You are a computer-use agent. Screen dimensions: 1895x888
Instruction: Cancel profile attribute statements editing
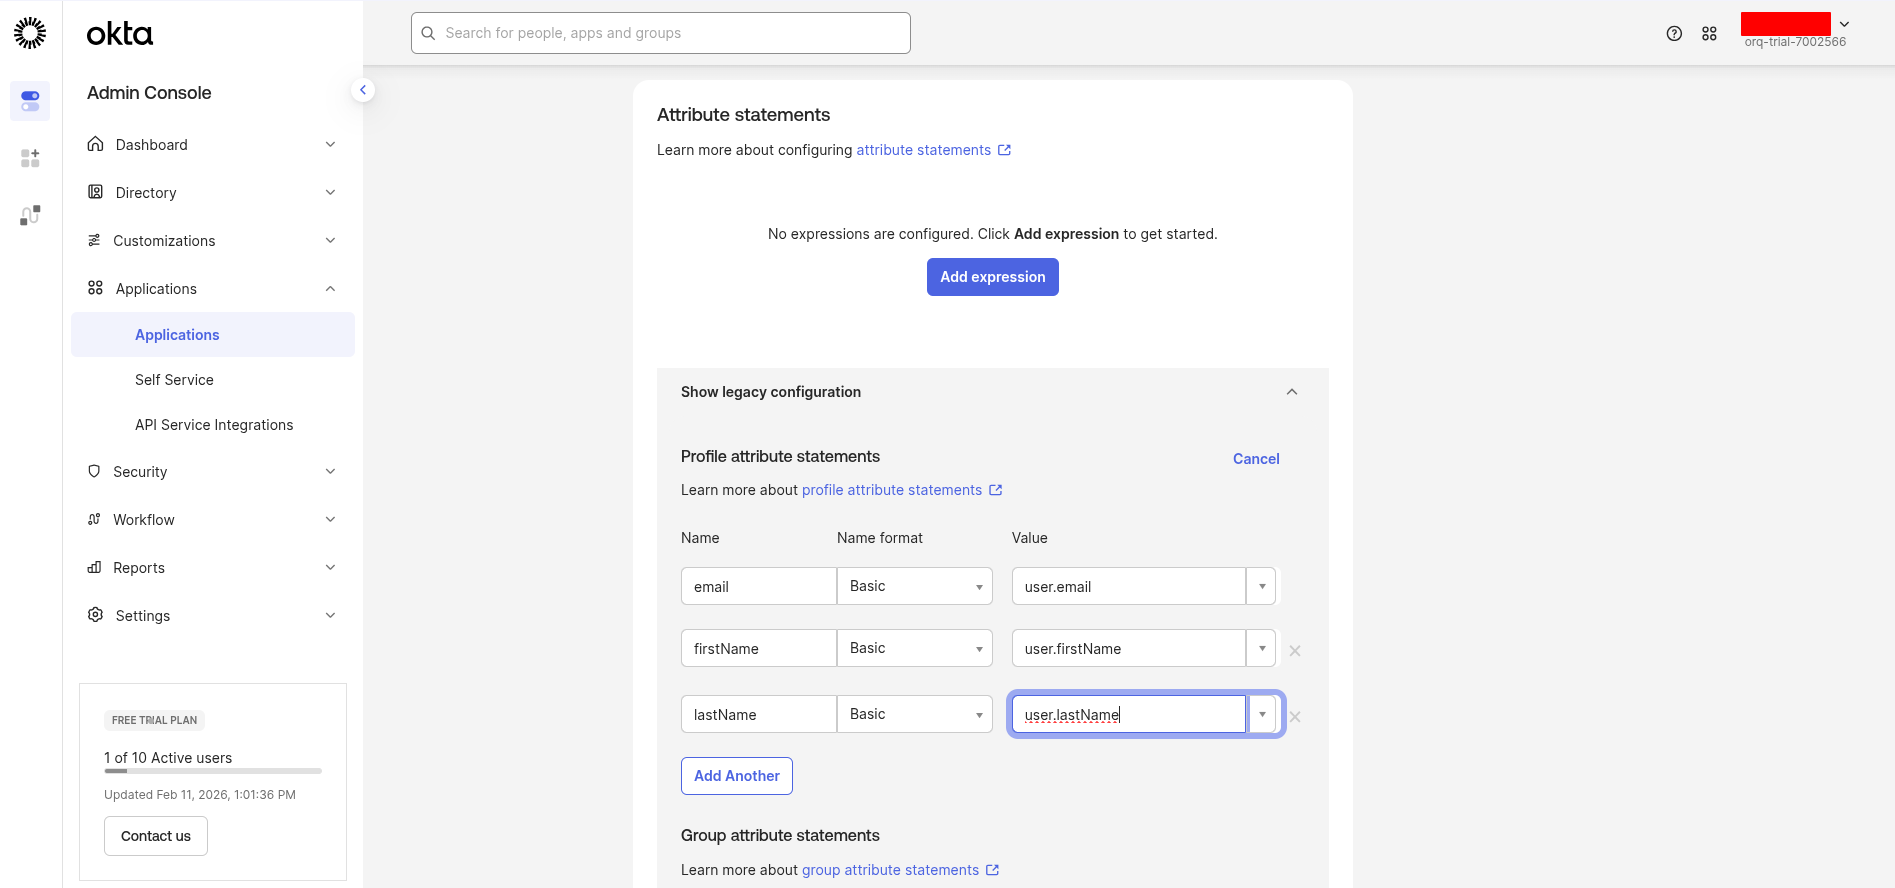click(x=1255, y=459)
